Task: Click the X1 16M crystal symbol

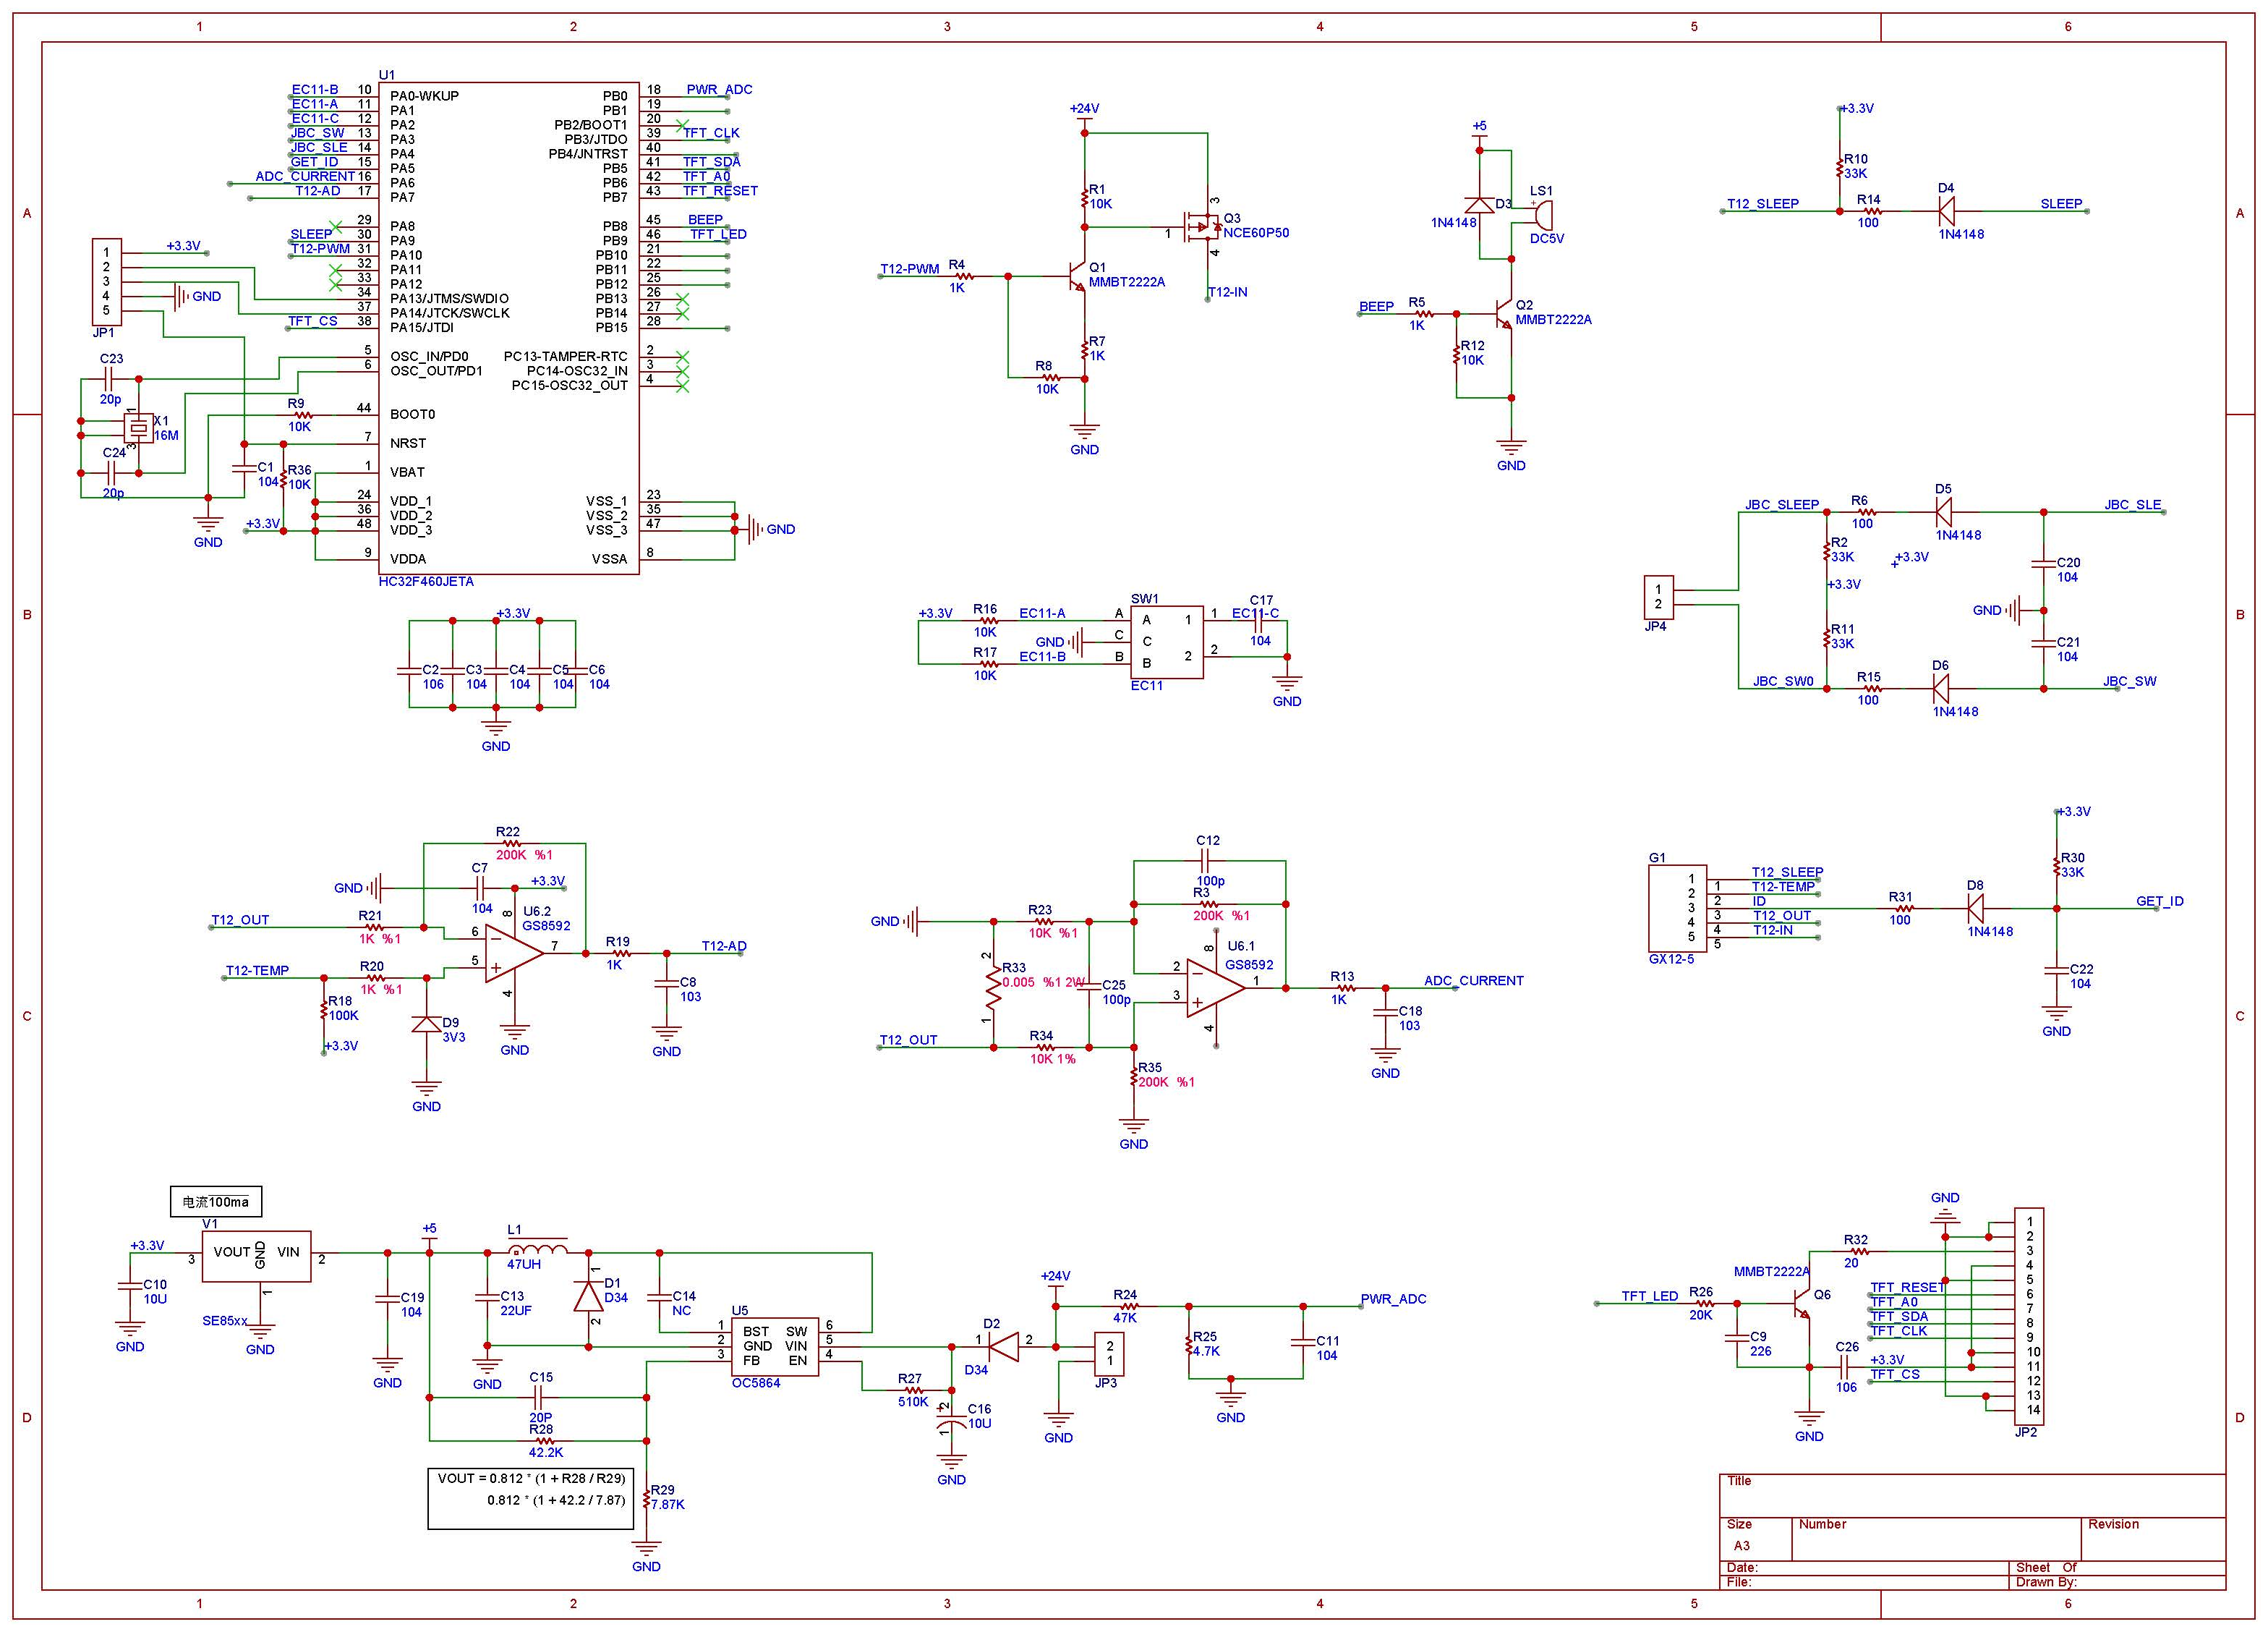Action: click(138, 428)
